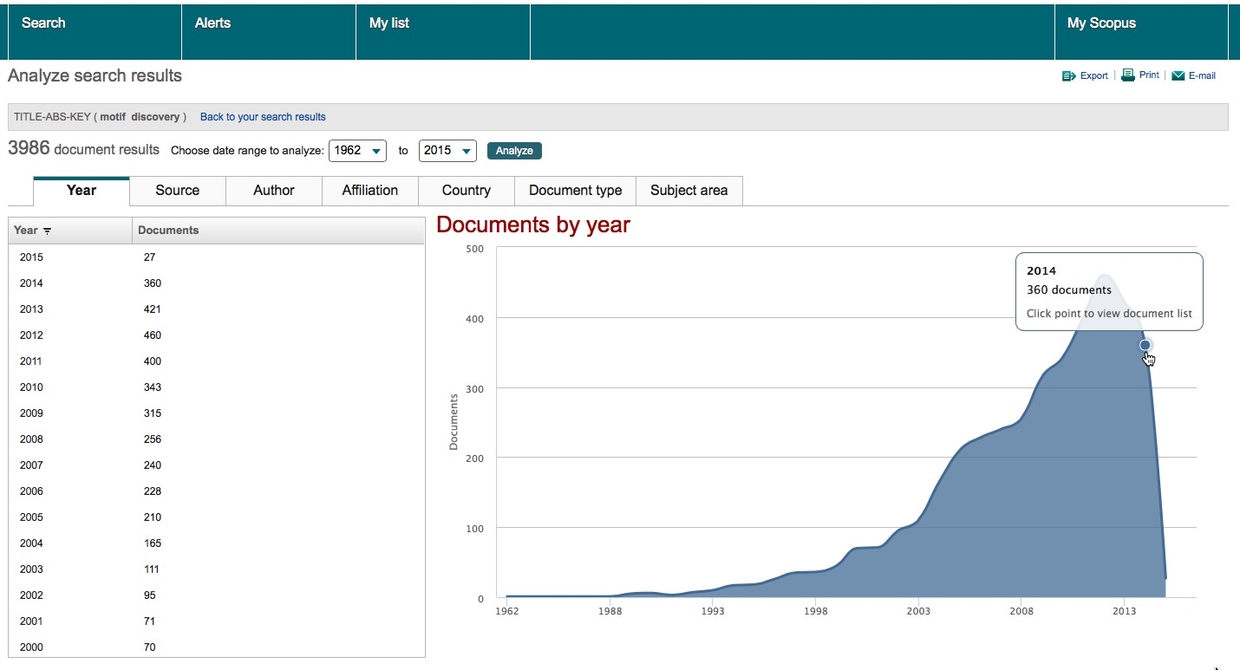Click the Print link text

pyautogui.click(x=1149, y=75)
